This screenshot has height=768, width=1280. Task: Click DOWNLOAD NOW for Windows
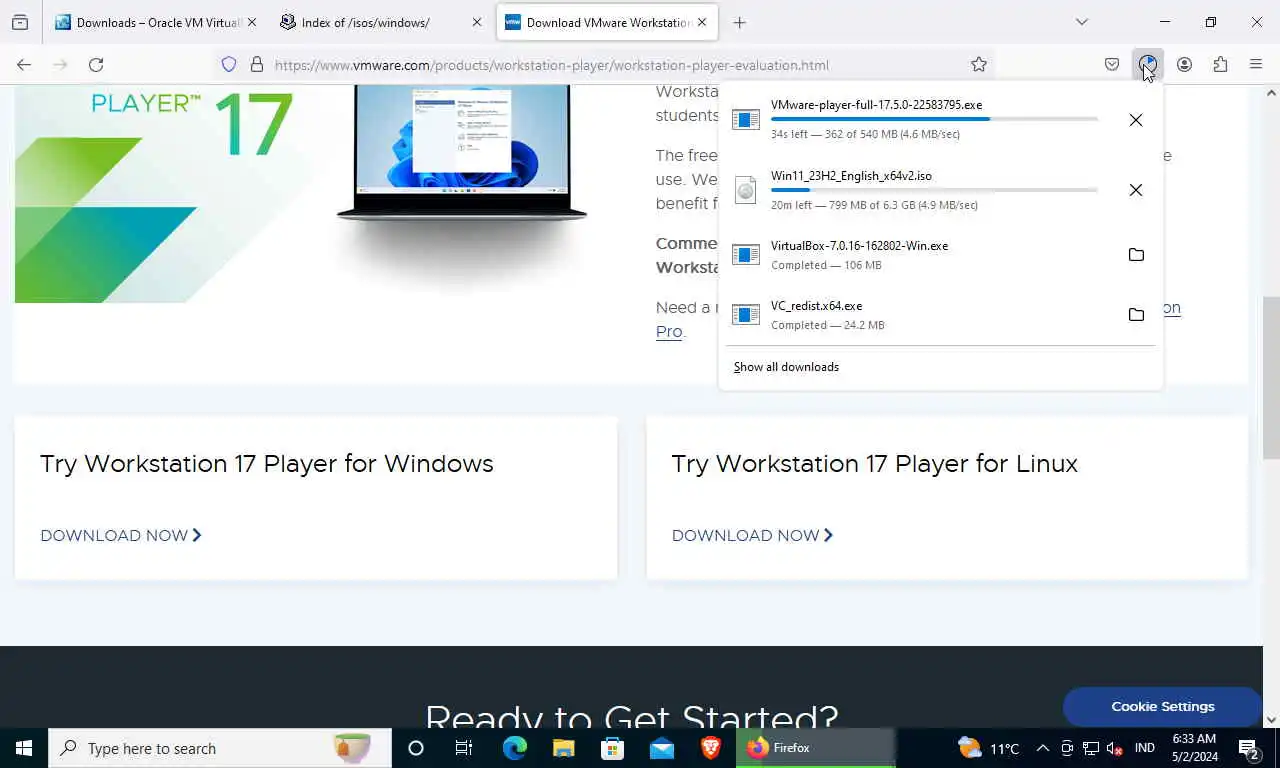tap(121, 535)
